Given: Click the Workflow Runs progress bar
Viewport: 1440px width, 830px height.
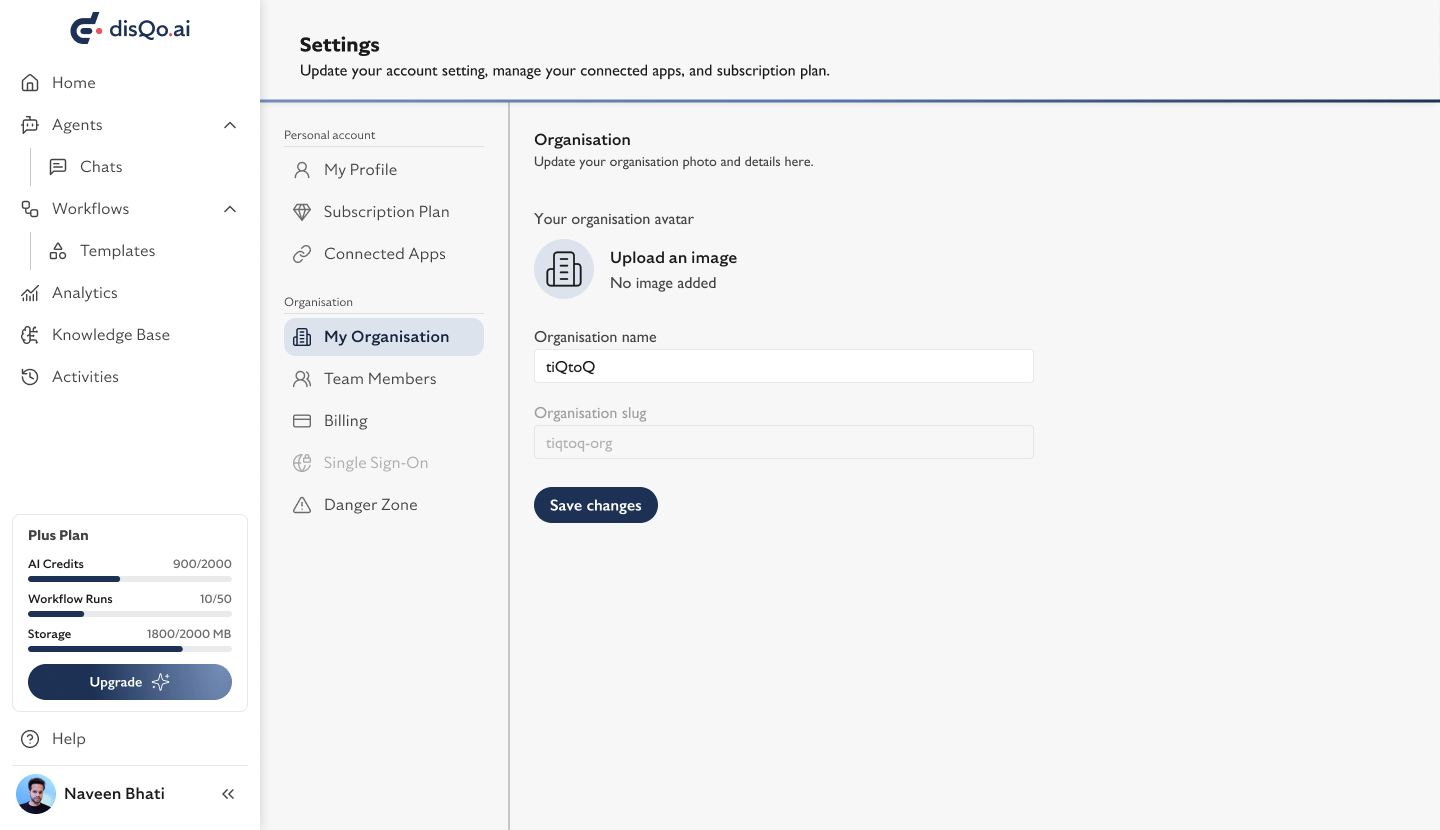Looking at the screenshot, I should pyautogui.click(x=130, y=614).
